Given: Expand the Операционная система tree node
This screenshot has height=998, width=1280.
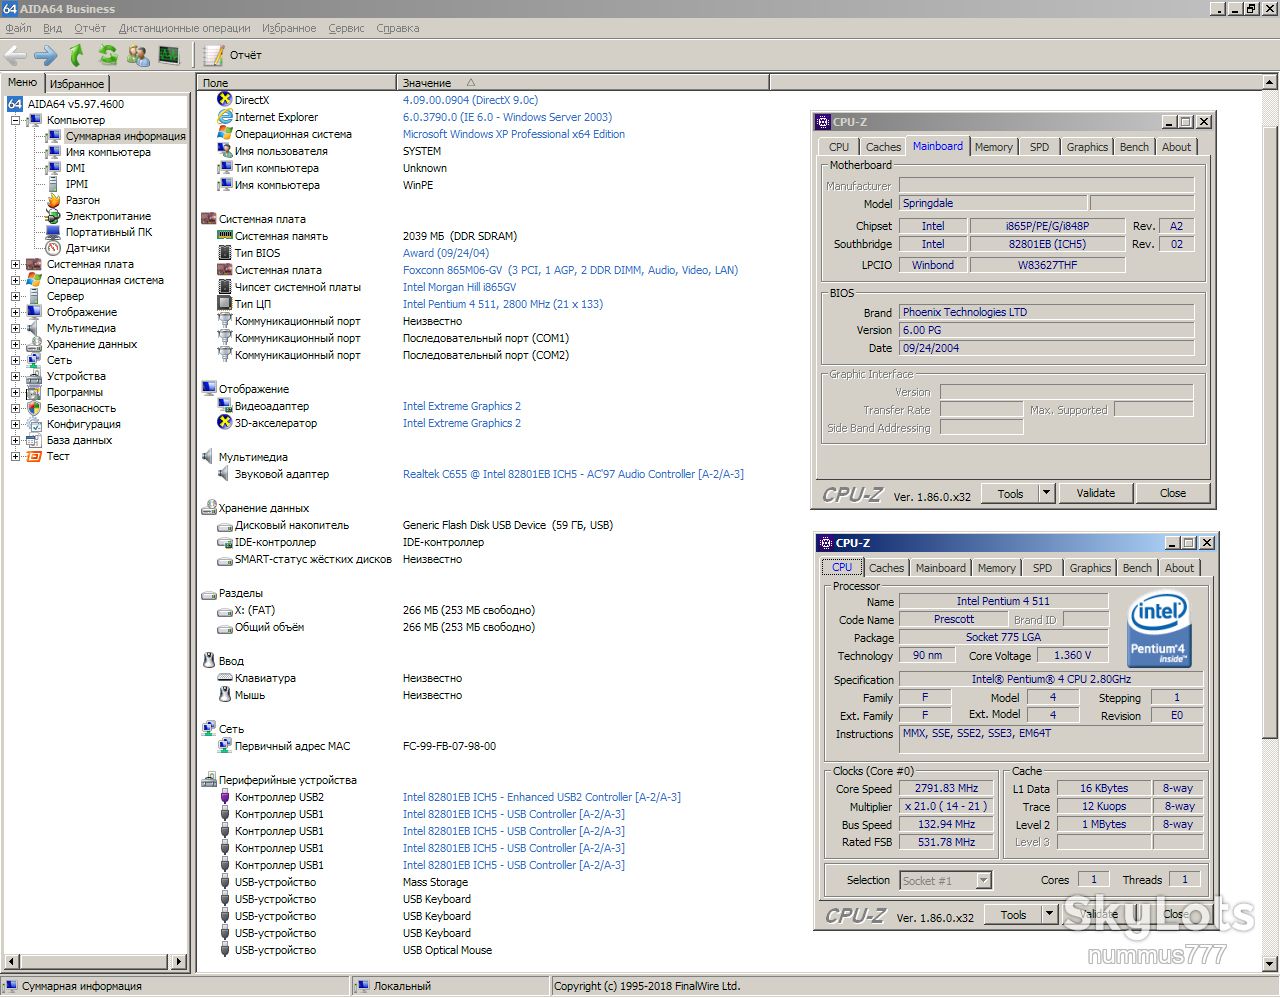Looking at the screenshot, I should pos(15,280).
